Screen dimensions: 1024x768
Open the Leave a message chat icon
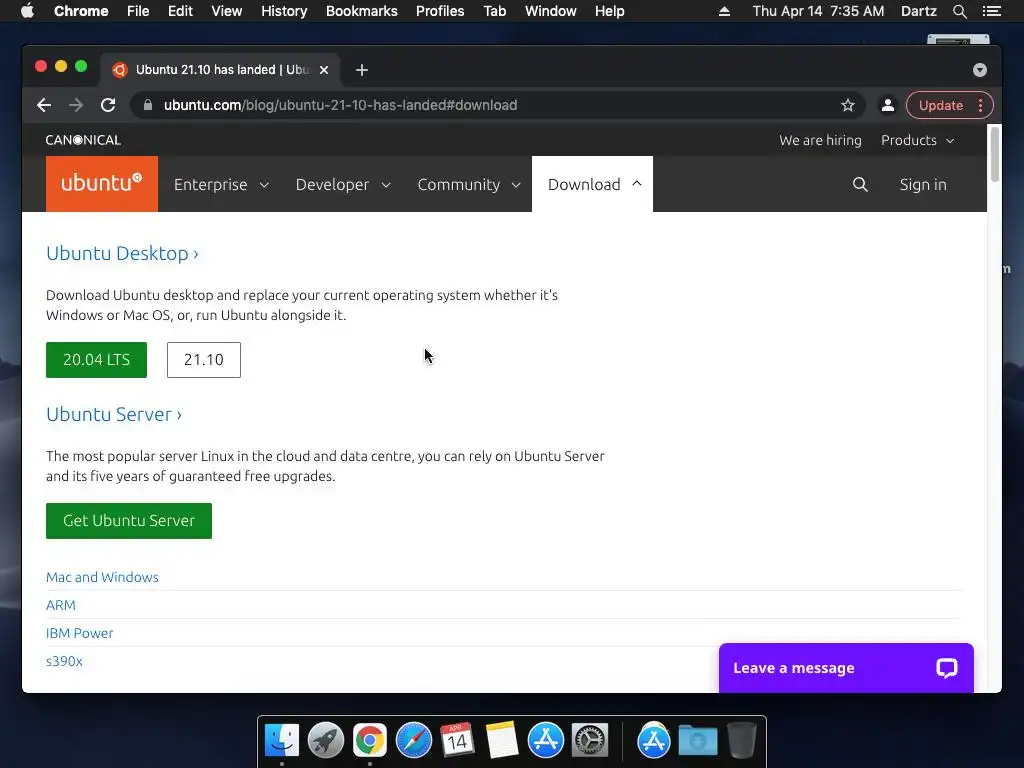946,668
